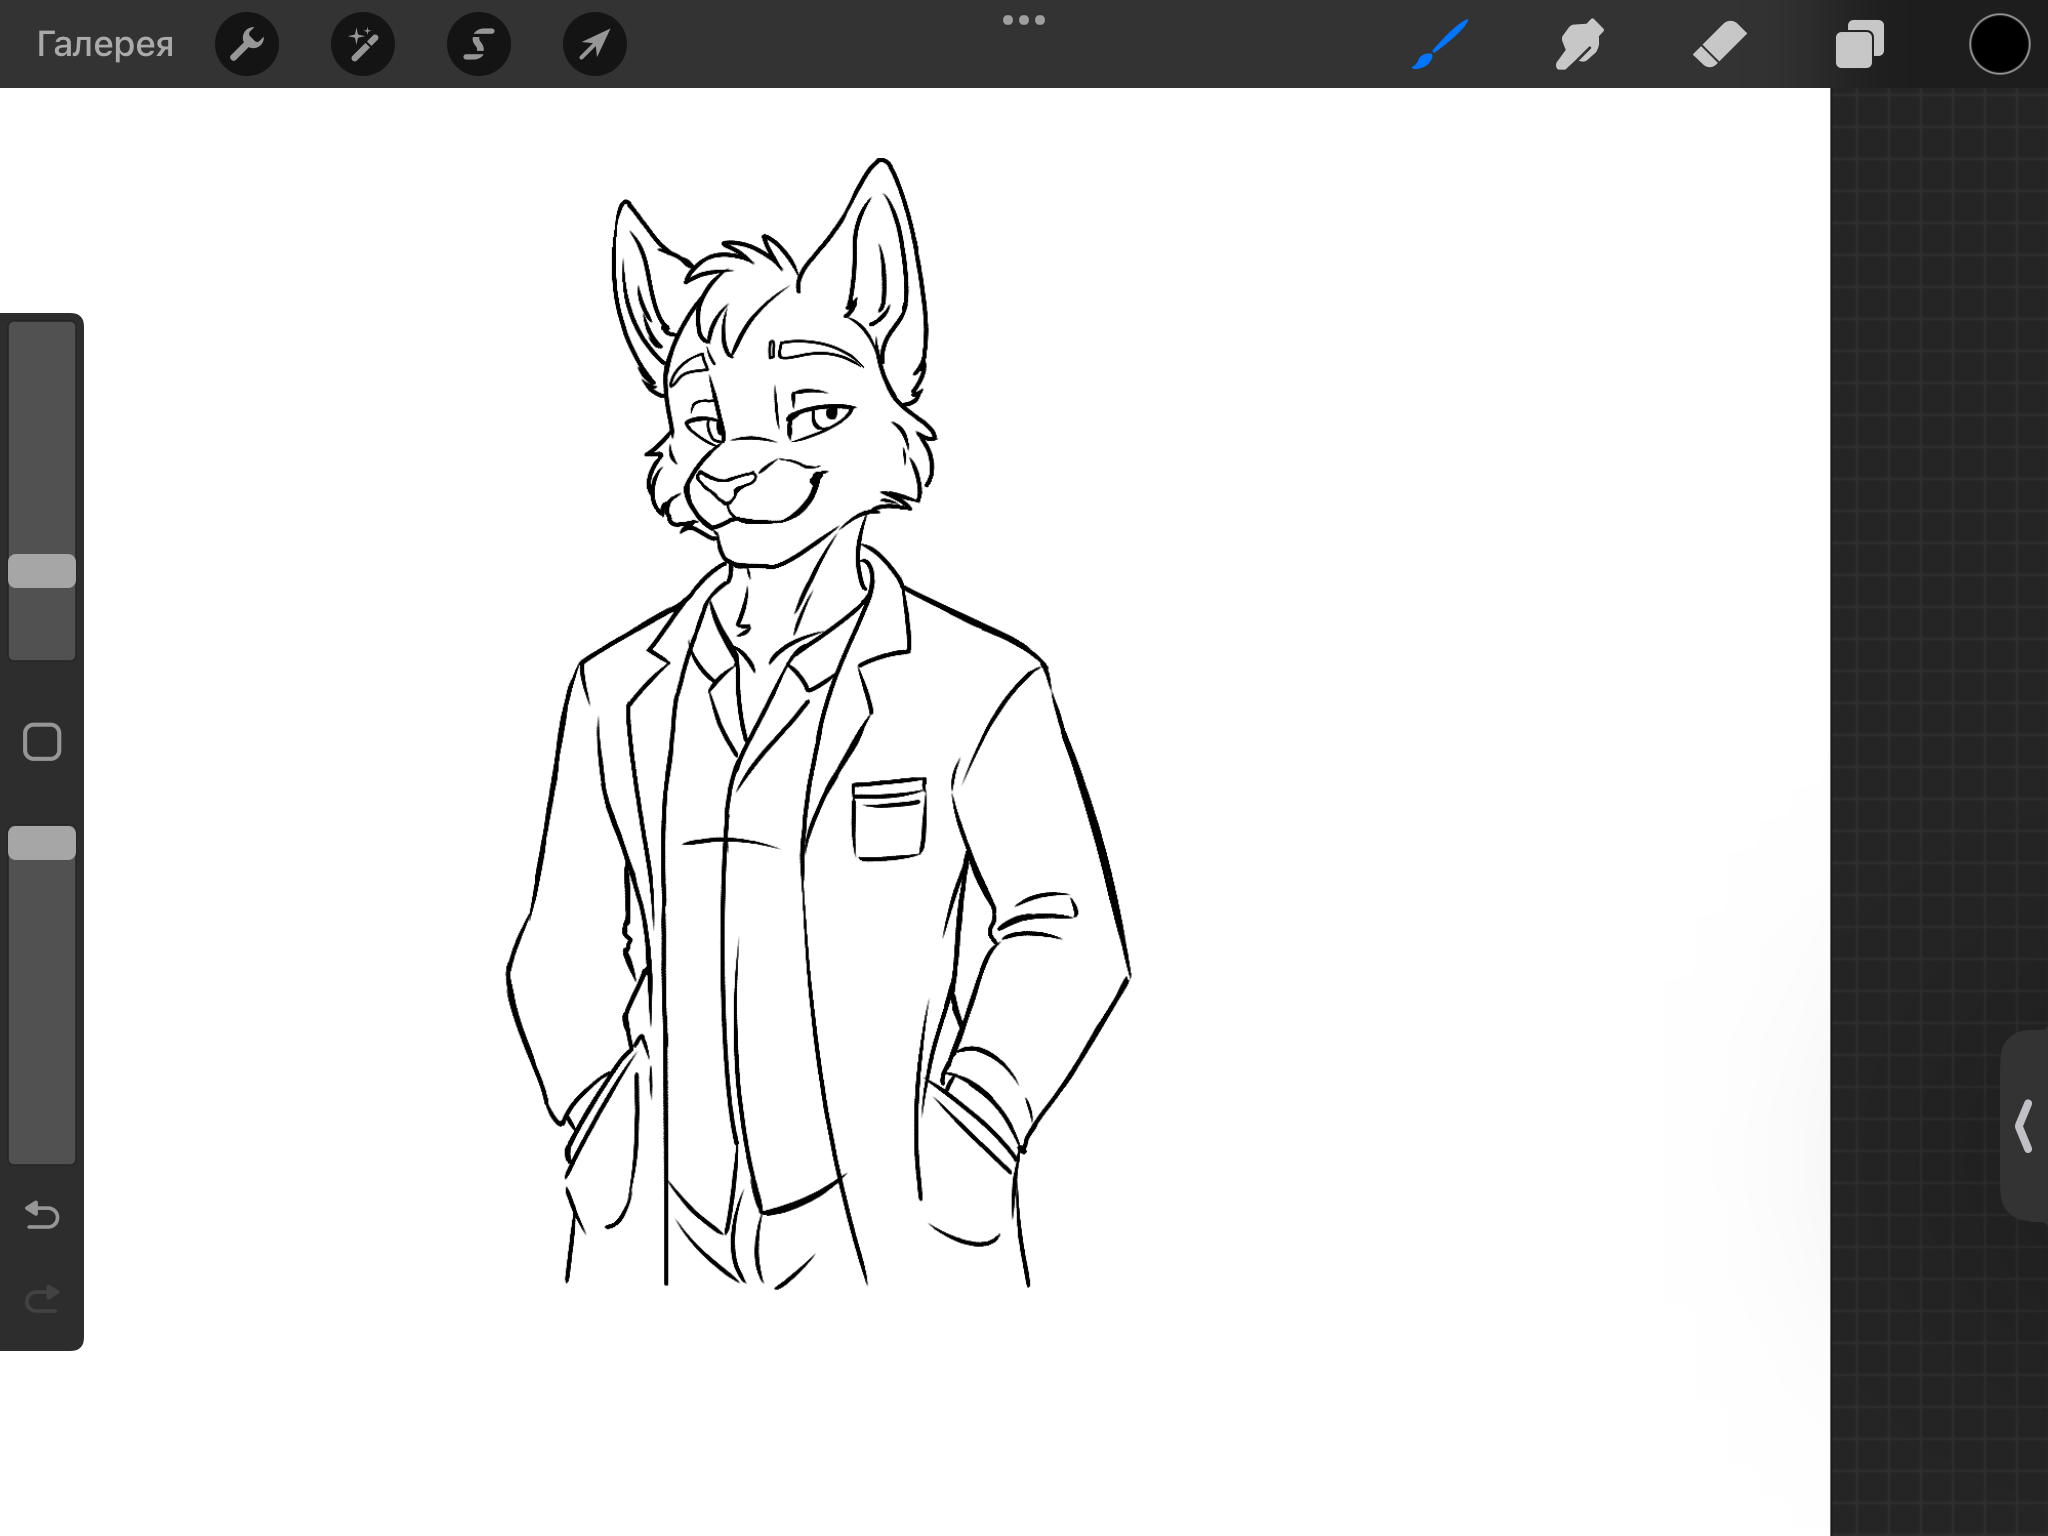Click the top of the brush size slider track
Image resolution: width=2048 pixels, height=1536 pixels.
(42, 340)
